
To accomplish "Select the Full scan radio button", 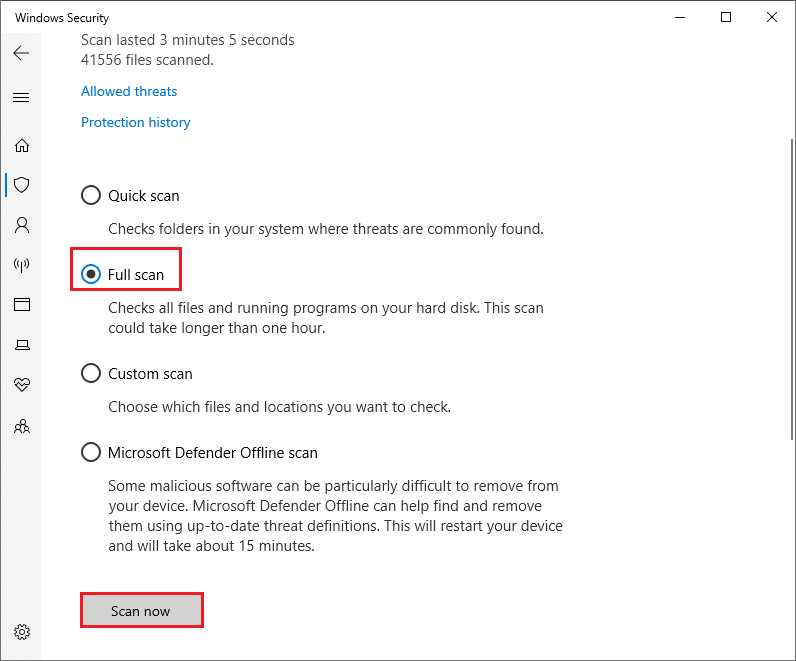I will pos(91,274).
